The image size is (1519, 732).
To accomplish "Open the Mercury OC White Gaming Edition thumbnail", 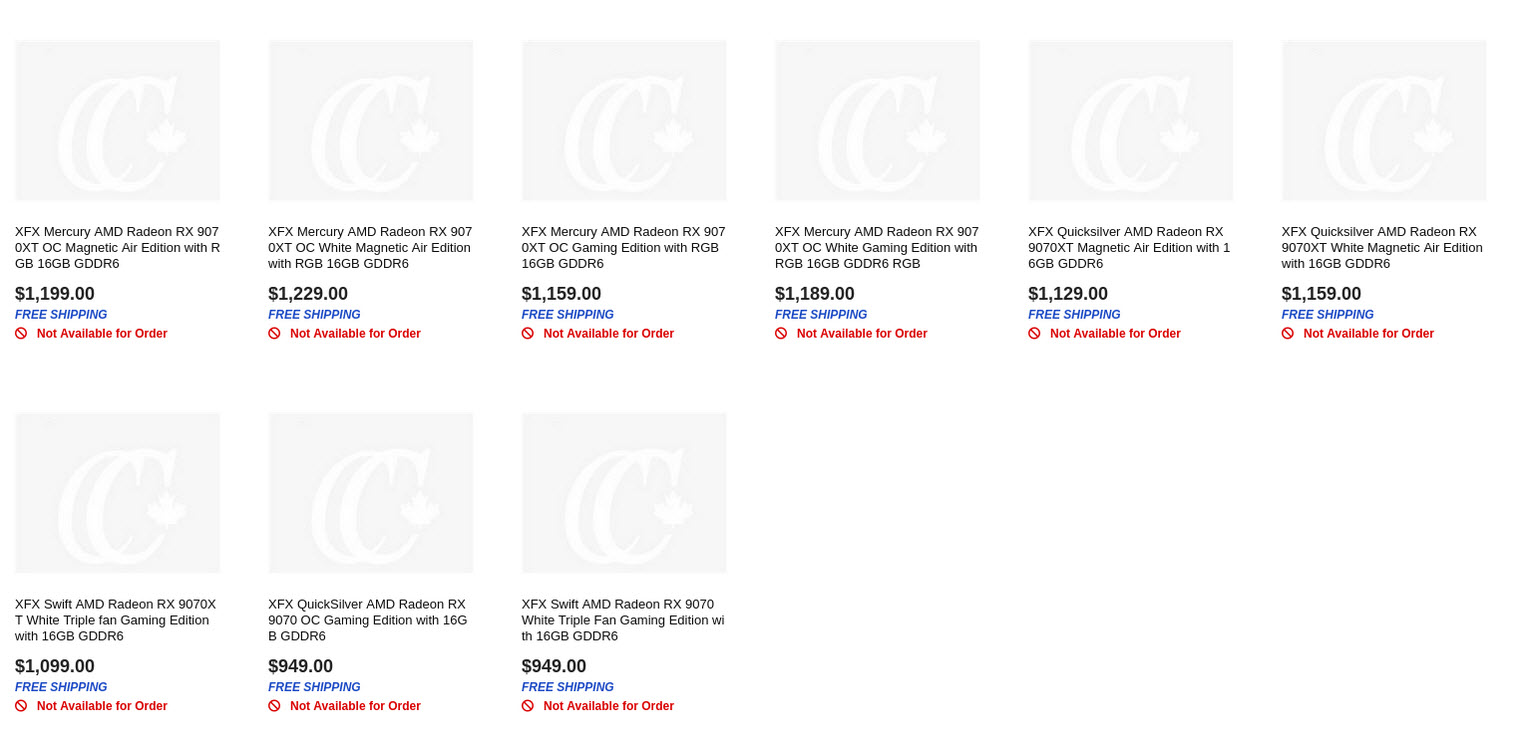I will pyautogui.click(x=877, y=121).
